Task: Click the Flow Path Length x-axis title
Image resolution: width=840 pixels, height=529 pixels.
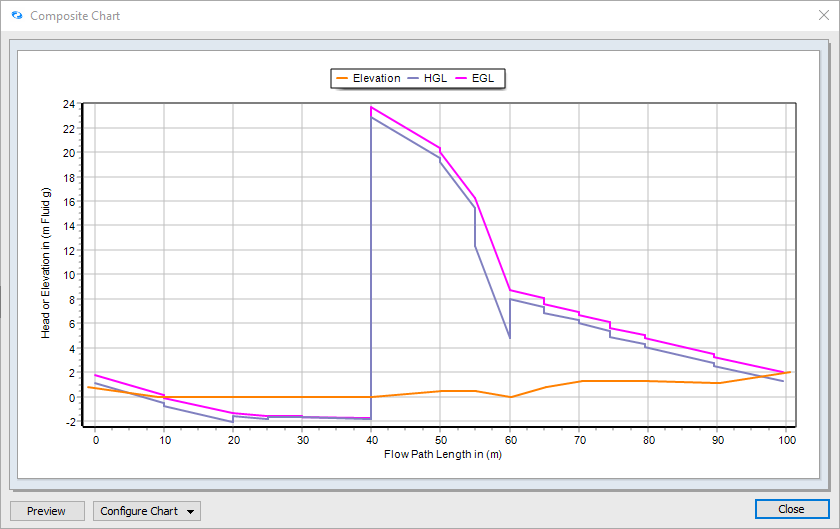Action: (442, 454)
